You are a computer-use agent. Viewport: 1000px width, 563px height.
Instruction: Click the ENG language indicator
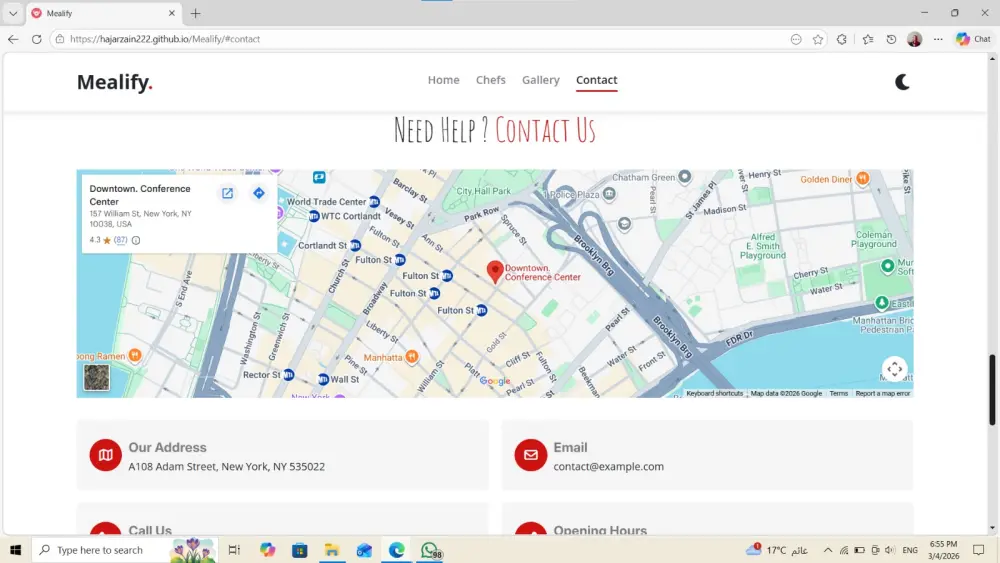(910, 550)
